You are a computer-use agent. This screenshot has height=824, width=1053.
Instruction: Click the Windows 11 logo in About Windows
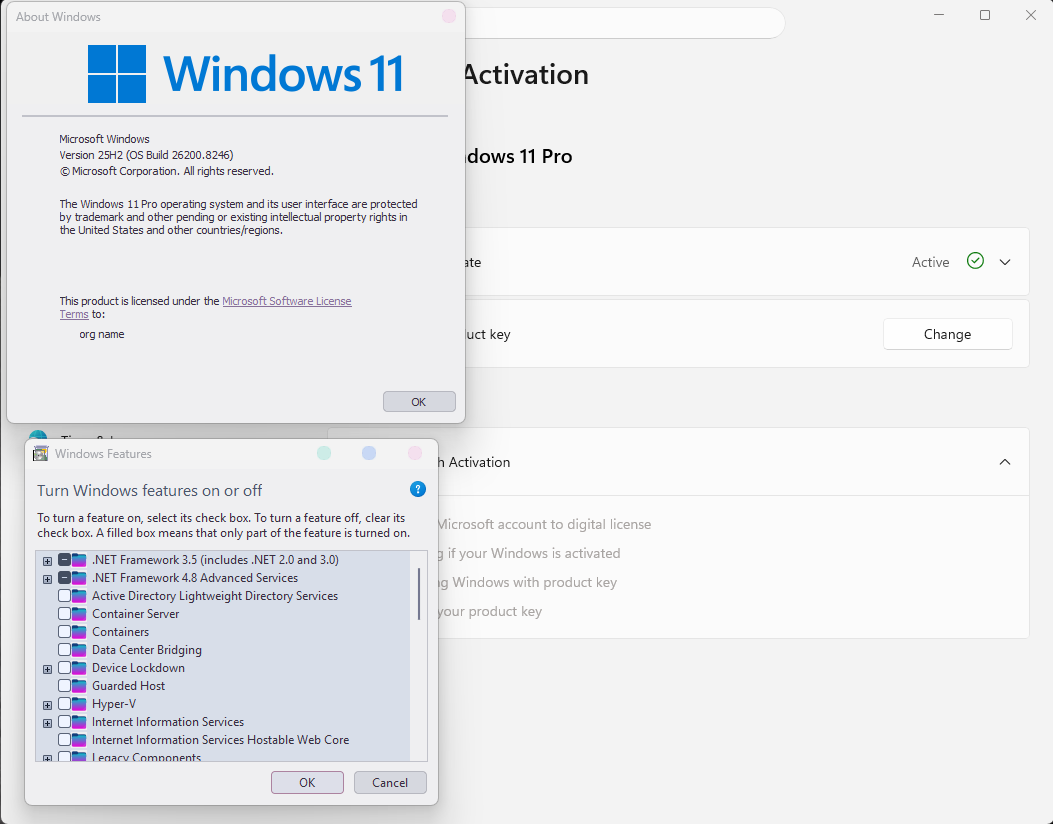[x=246, y=74]
